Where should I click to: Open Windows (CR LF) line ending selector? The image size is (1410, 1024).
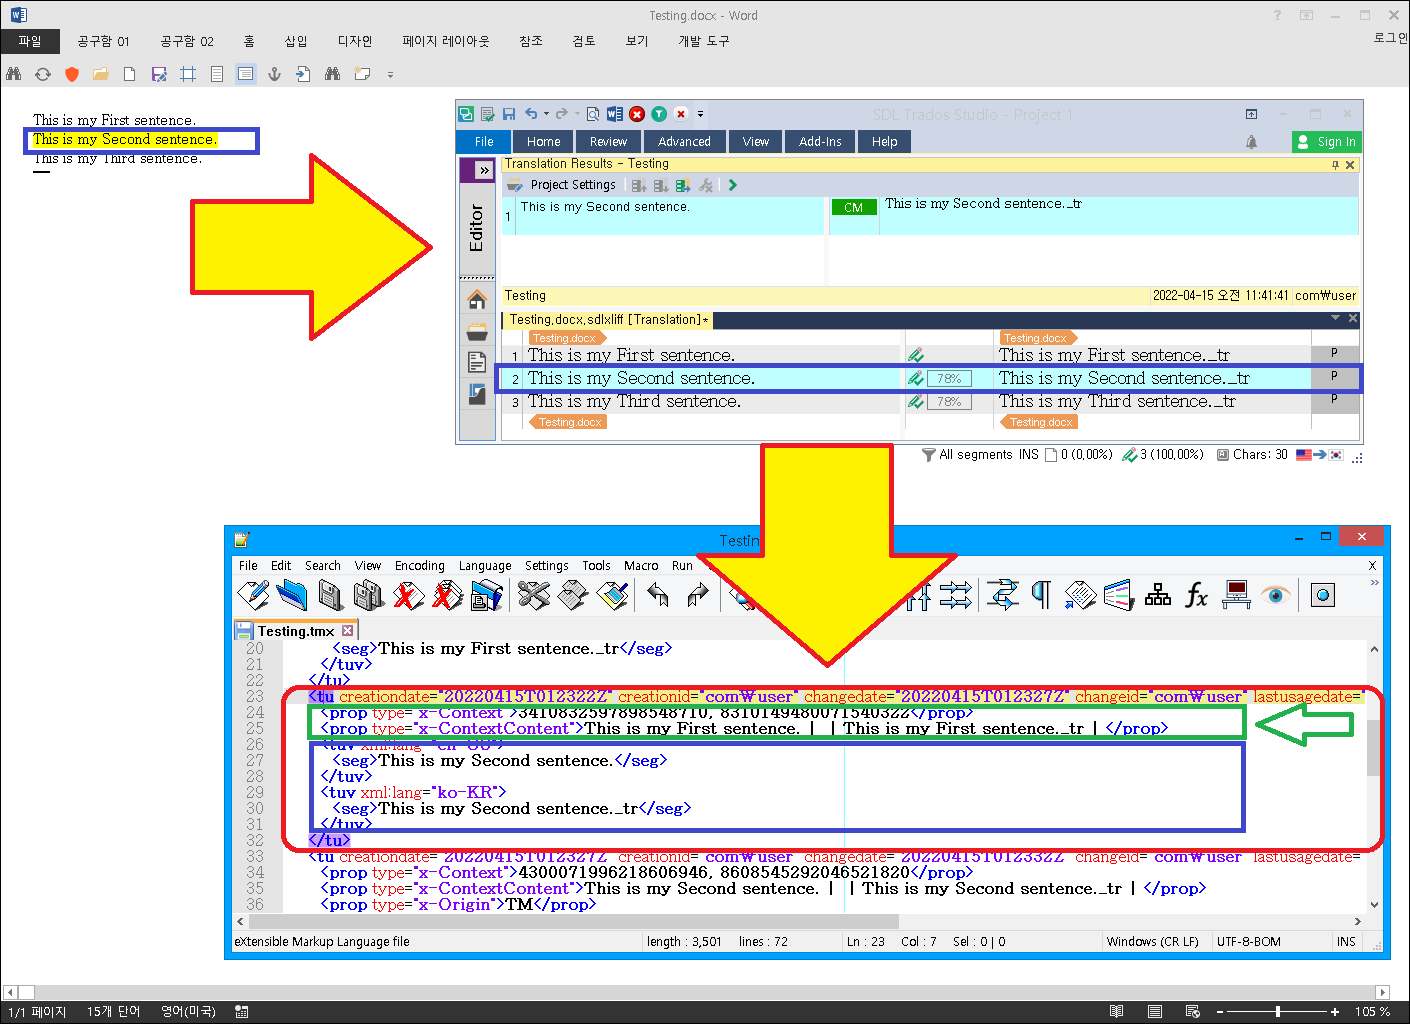(x=1153, y=942)
